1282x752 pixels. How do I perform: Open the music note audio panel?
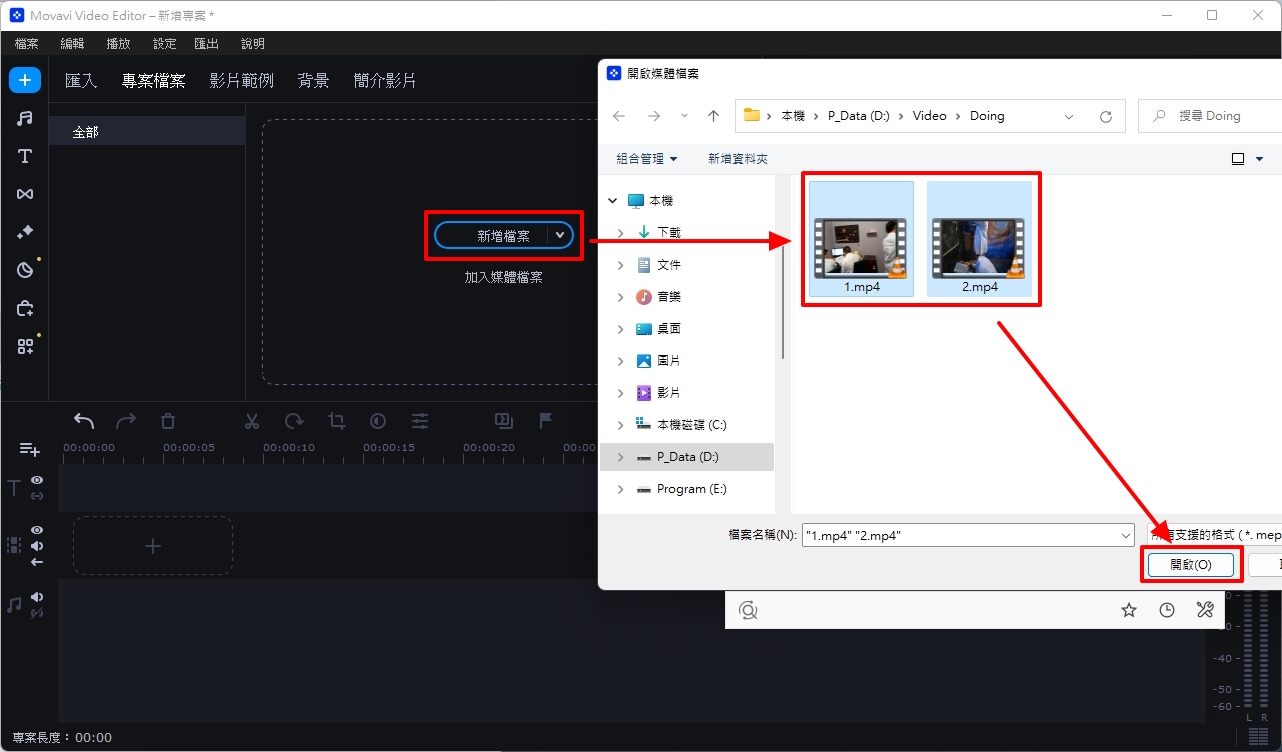tap(25, 118)
